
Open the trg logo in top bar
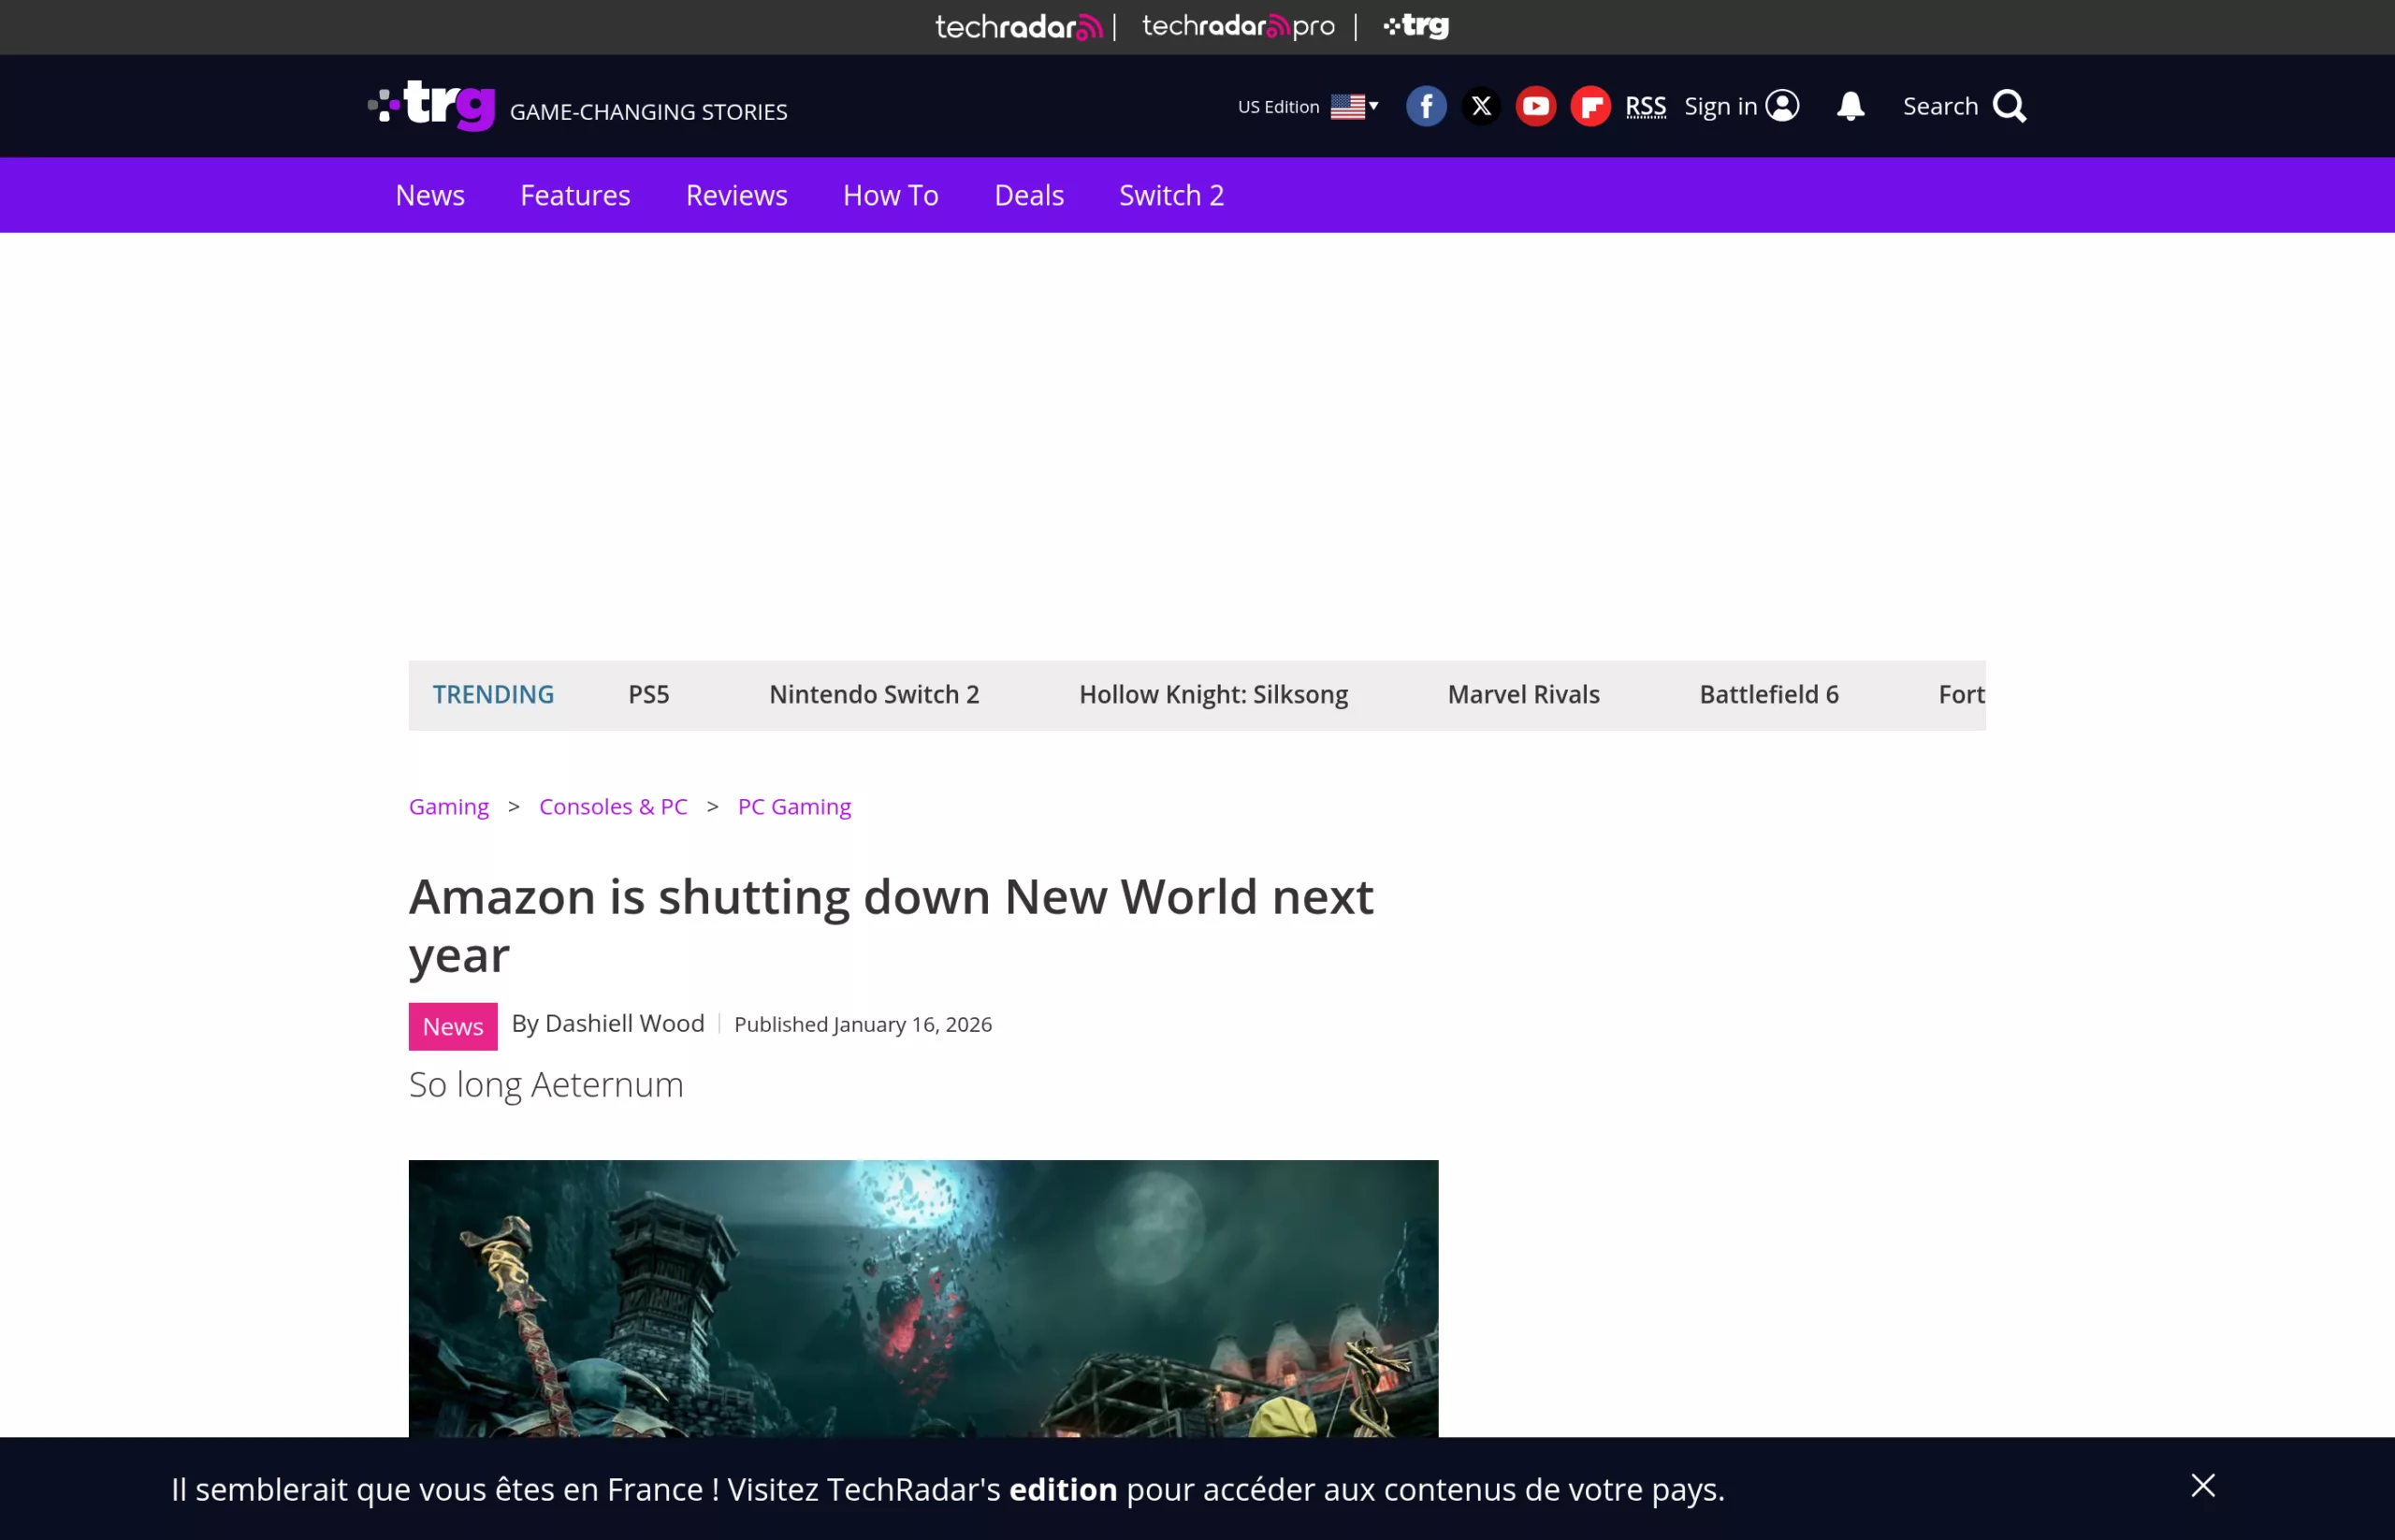point(1416,26)
